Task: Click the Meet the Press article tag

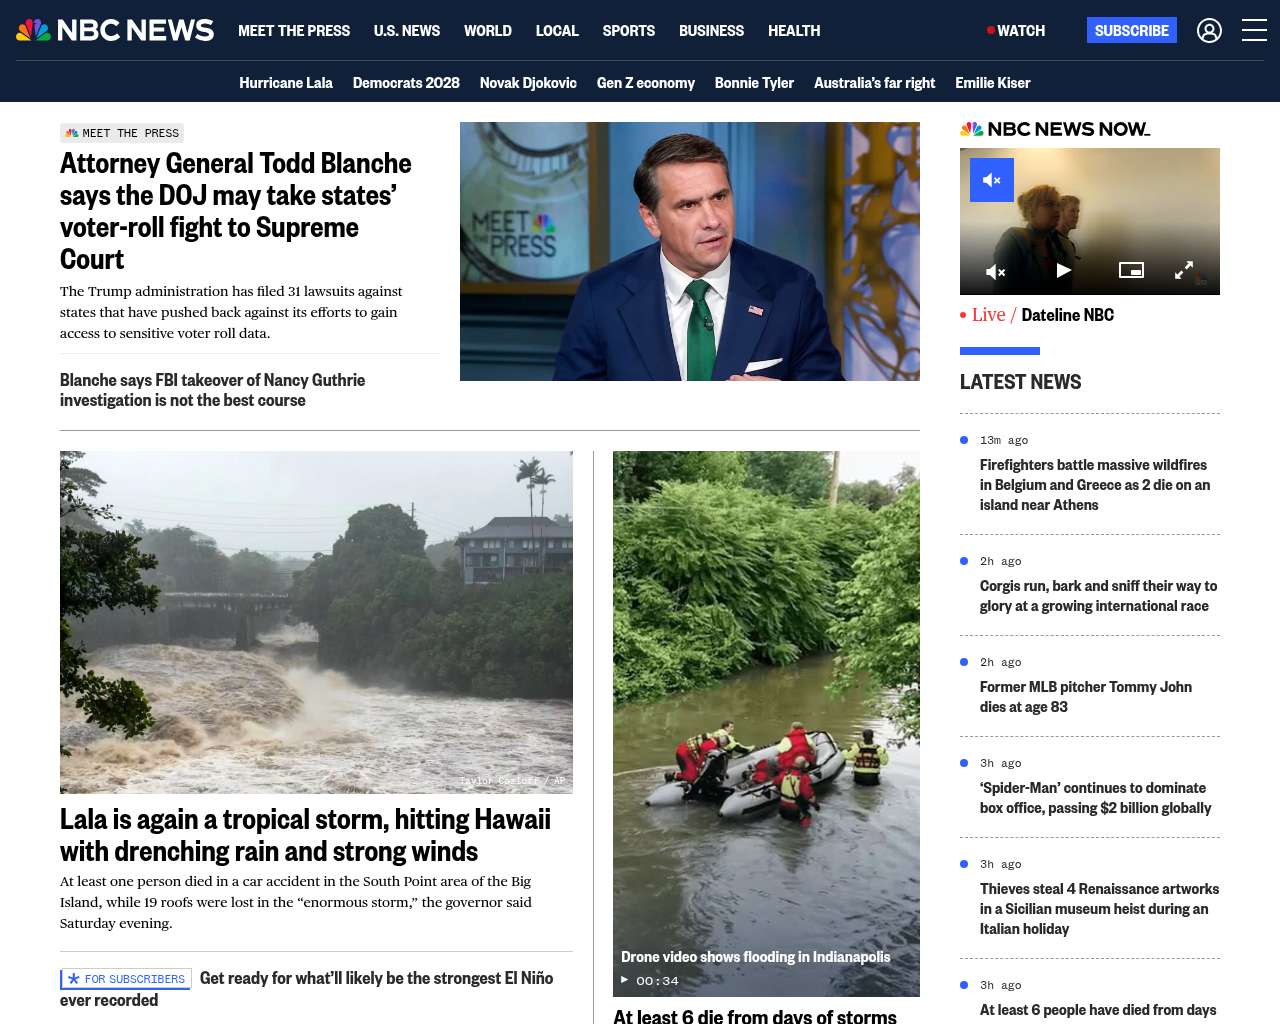Action: 122,133
